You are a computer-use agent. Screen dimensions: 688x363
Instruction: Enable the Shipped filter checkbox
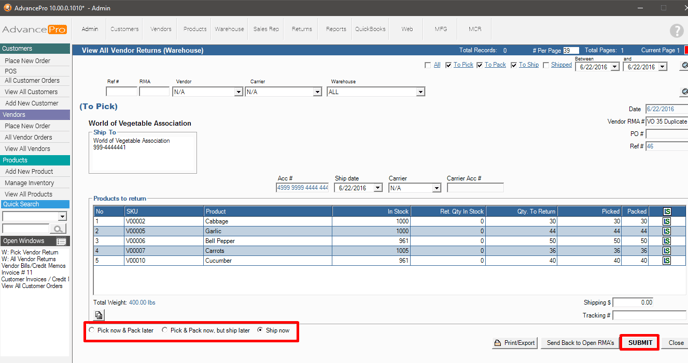click(x=546, y=65)
